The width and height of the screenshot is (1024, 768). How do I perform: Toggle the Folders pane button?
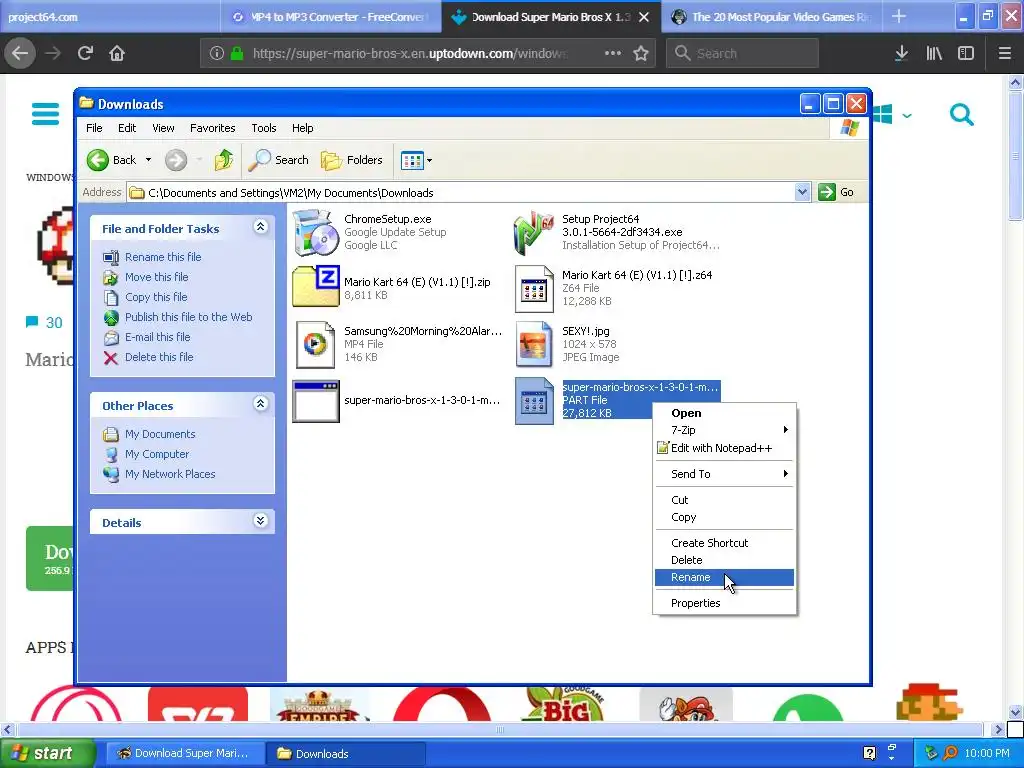[x=351, y=160]
